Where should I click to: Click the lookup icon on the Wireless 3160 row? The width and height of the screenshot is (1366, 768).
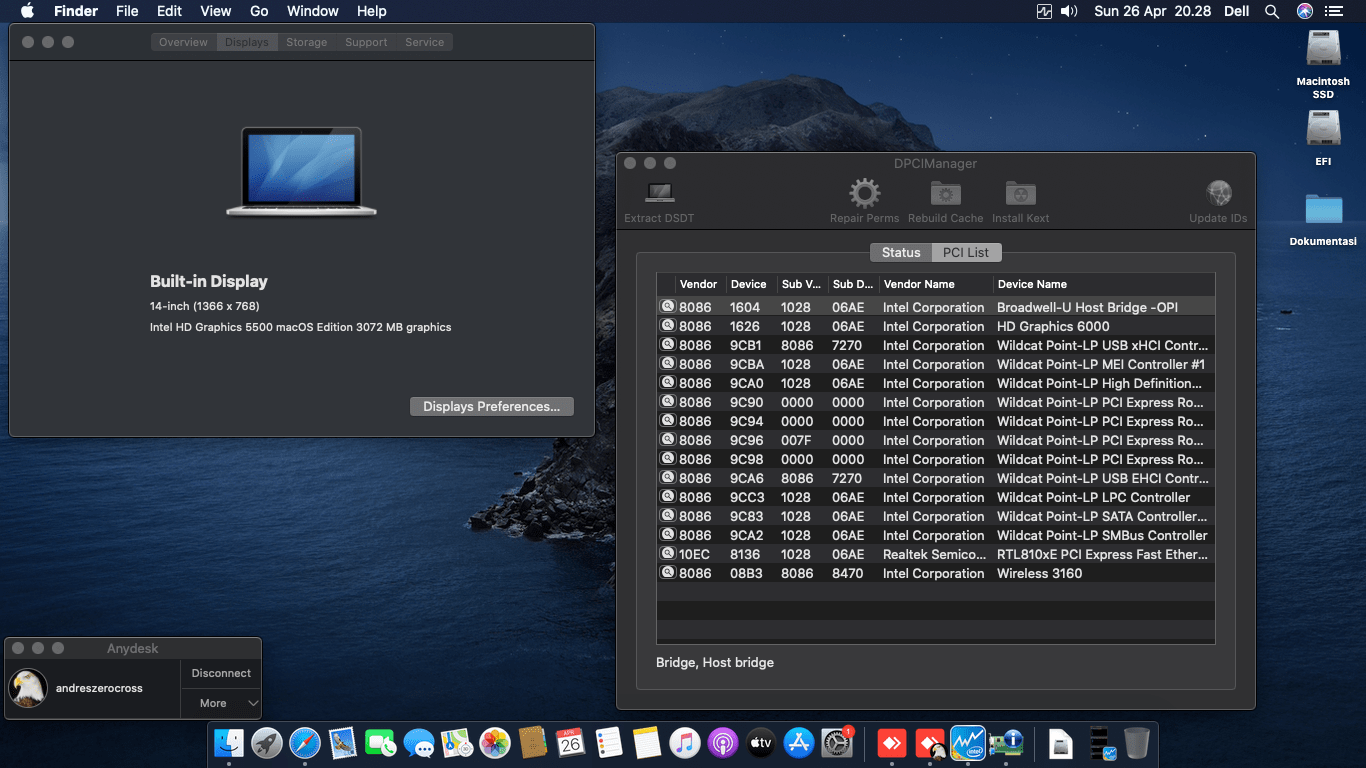[667, 573]
